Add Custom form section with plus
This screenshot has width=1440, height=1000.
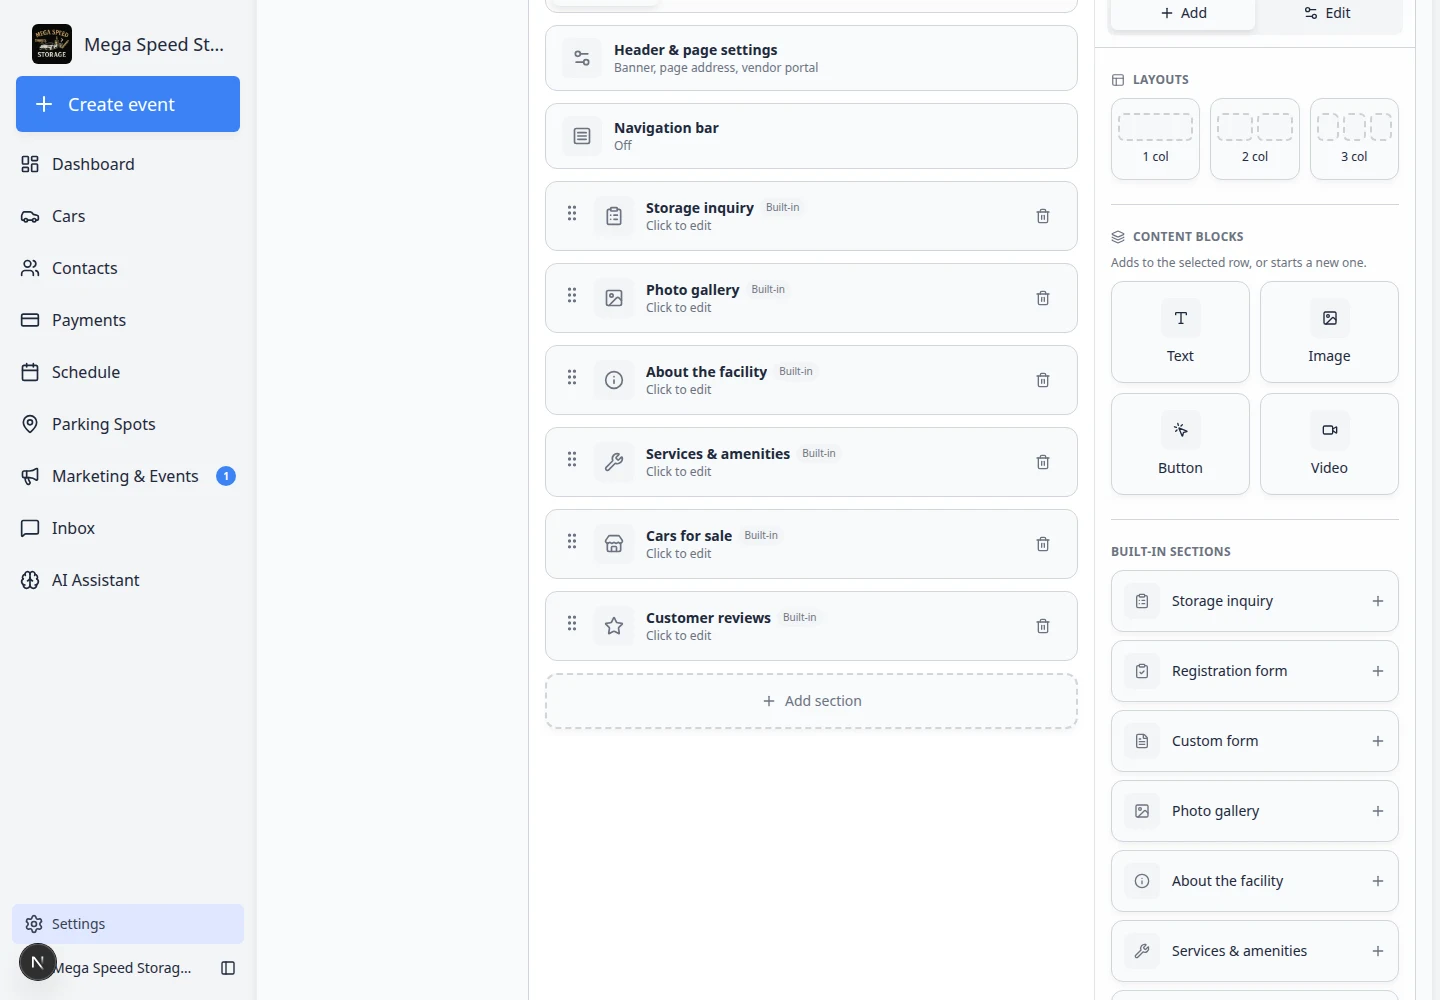click(1378, 741)
